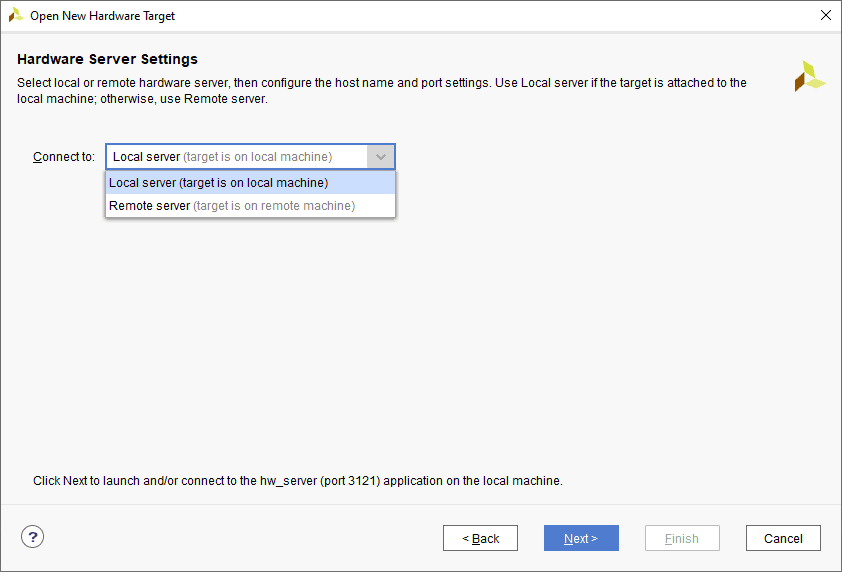Select Local server from the dropdown list
Screen dimensions: 842x572
pyautogui.click(x=144, y=183)
